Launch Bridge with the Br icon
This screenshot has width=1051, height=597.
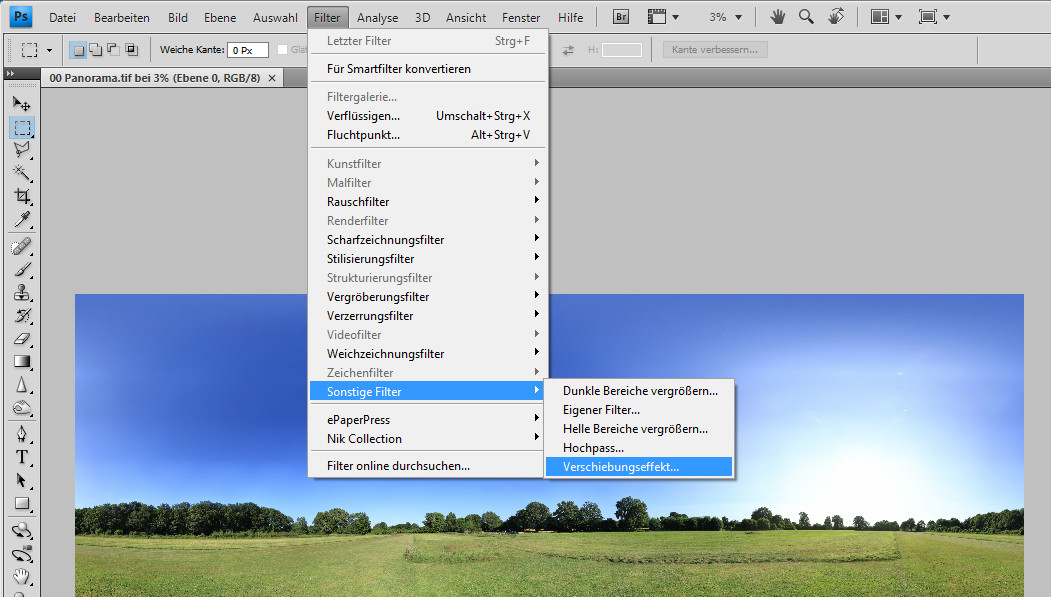click(620, 17)
